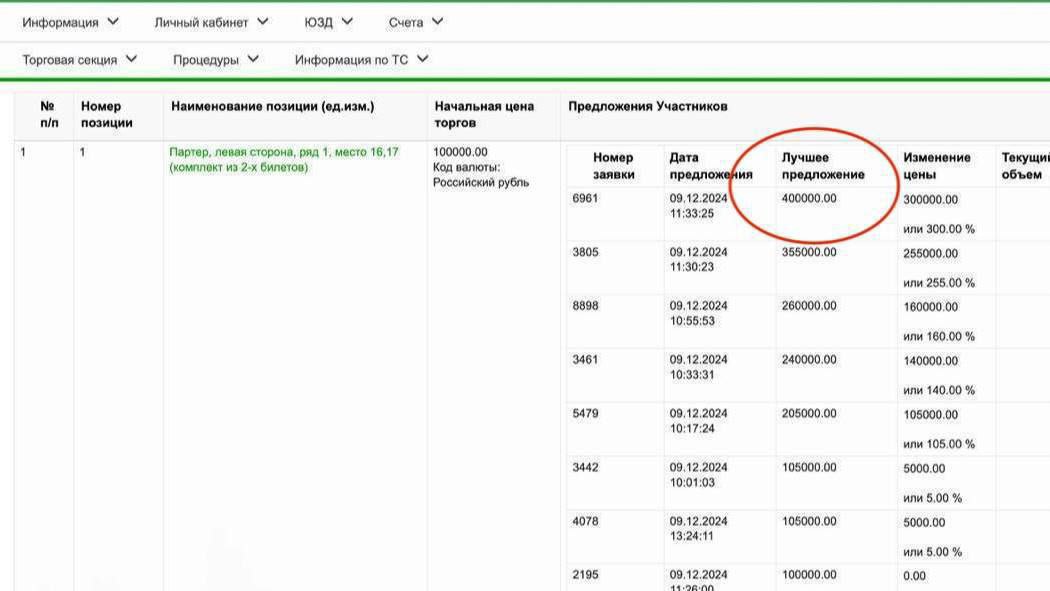
Task: Select the best offer value "400000.00"
Action: coord(809,199)
